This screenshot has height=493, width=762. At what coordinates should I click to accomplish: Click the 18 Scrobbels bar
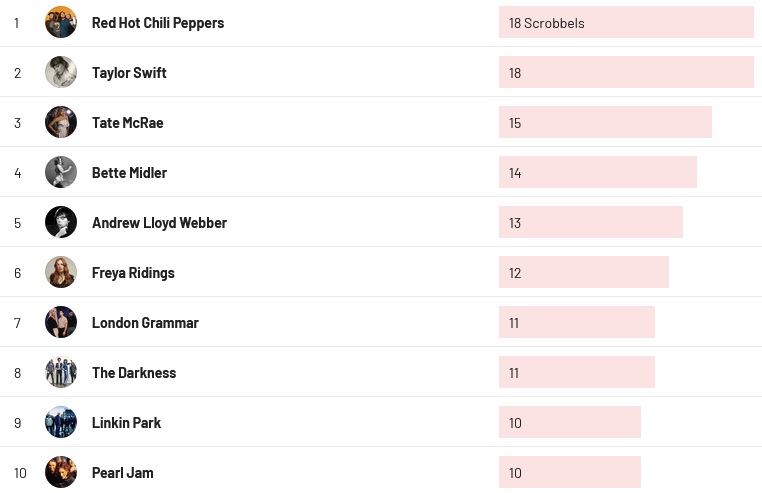pyautogui.click(x=626, y=22)
